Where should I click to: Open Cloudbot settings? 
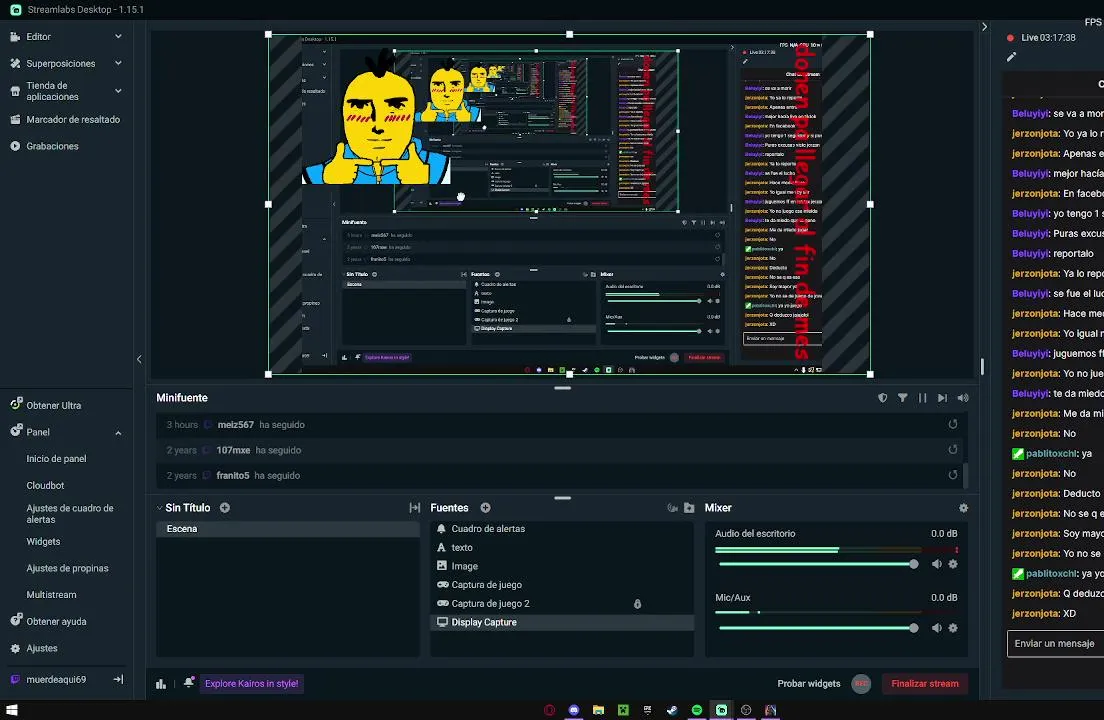(x=45, y=486)
